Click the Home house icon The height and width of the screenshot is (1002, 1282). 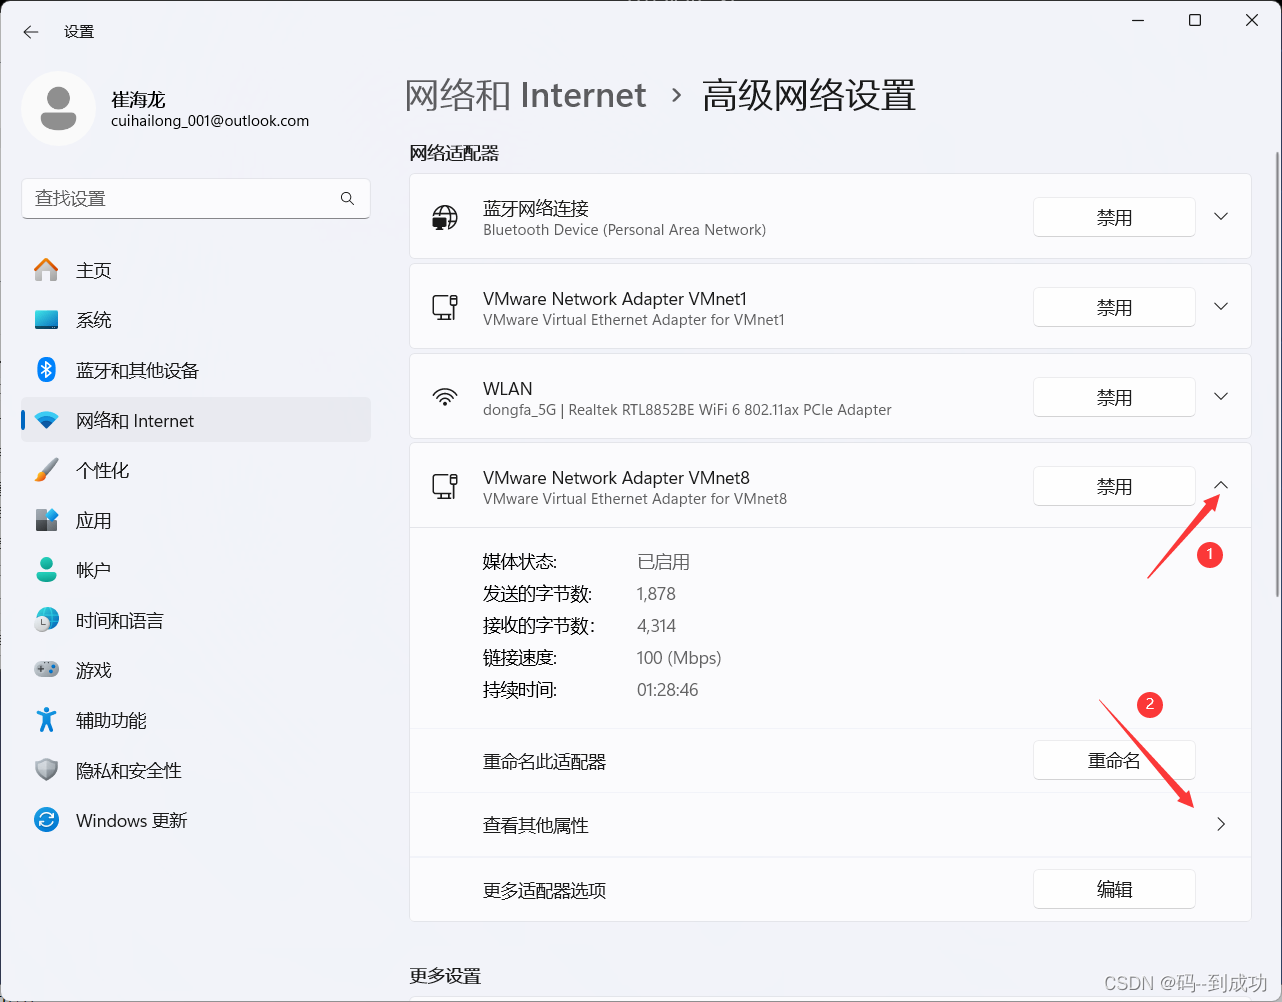(46, 270)
